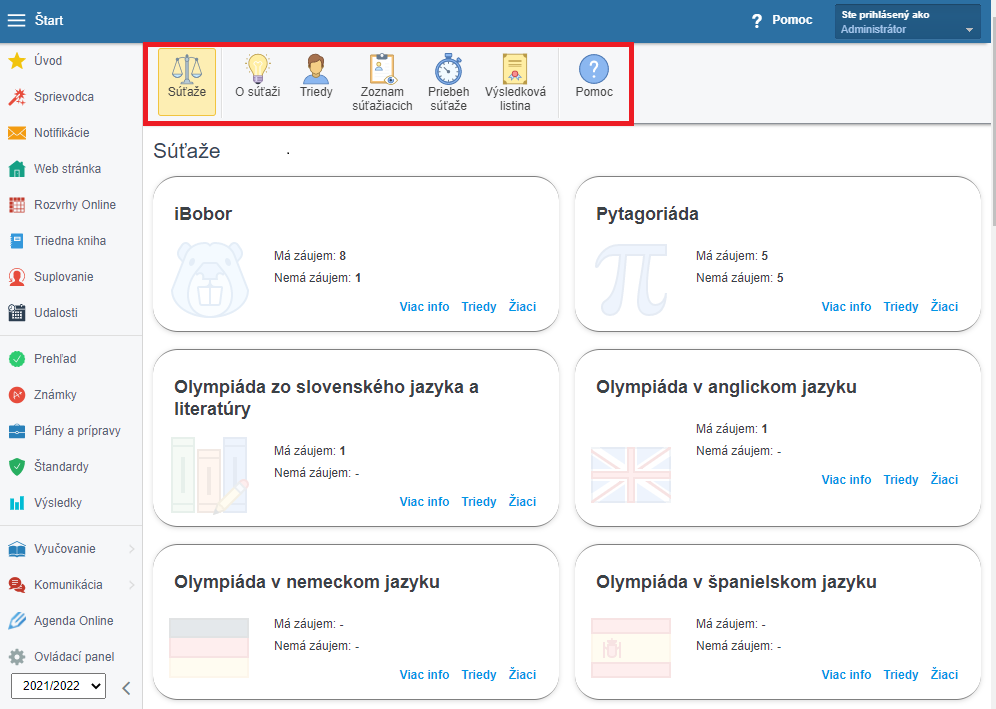This screenshot has height=709, width=996.
Task: Click the books image in slovenského jazyka card
Action: (x=210, y=475)
